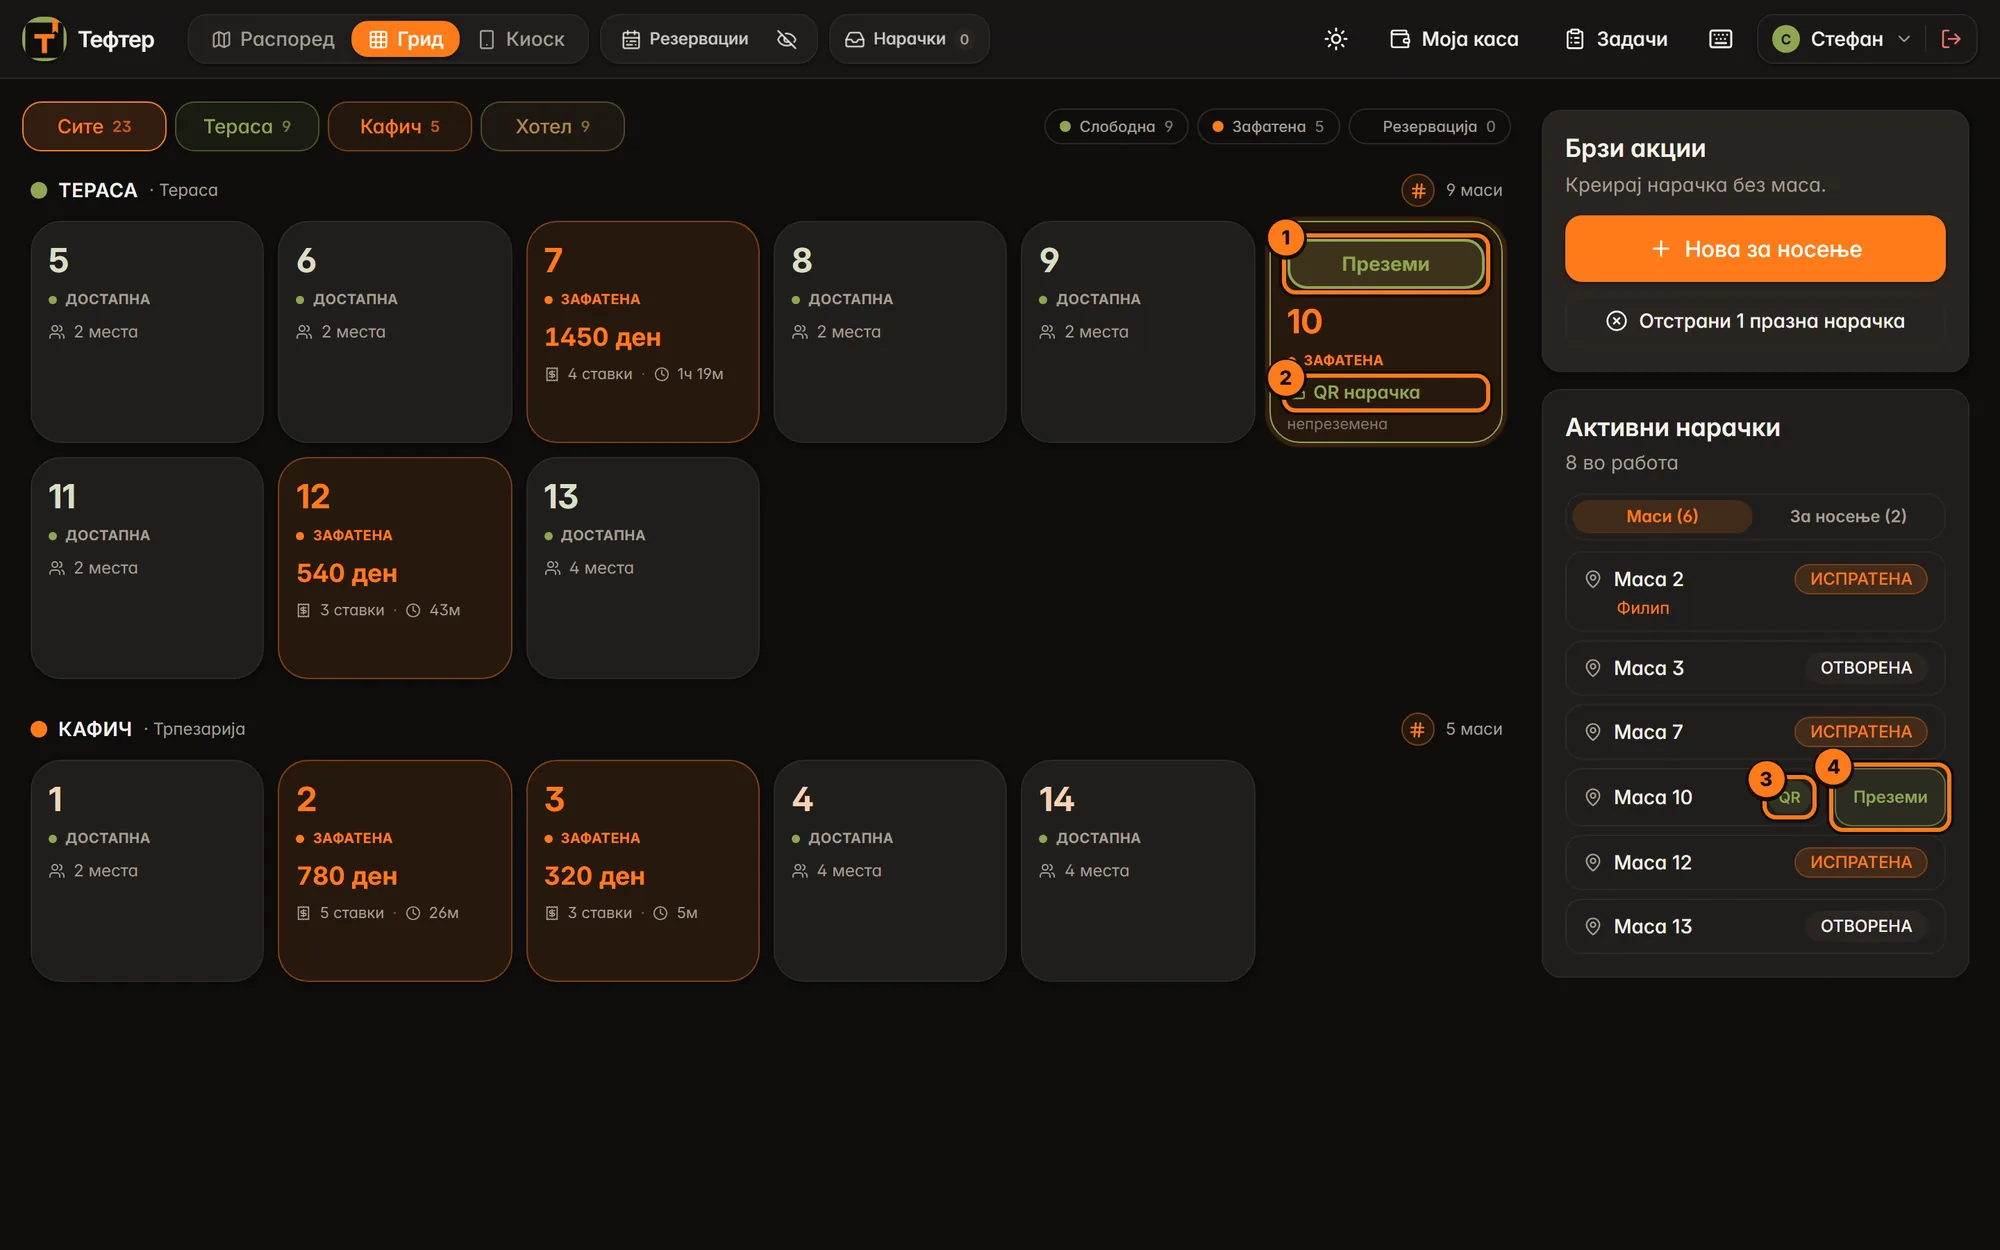2000x1250 pixels.
Task: Open the keyboard shortcuts icon
Action: 1720,39
